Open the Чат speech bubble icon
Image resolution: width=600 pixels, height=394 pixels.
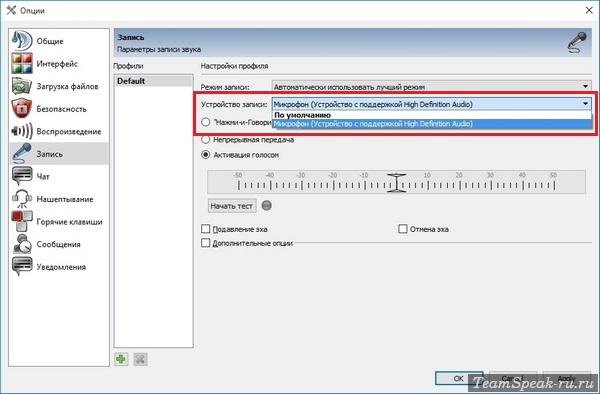pyautogui.click(x=21, y=176)
